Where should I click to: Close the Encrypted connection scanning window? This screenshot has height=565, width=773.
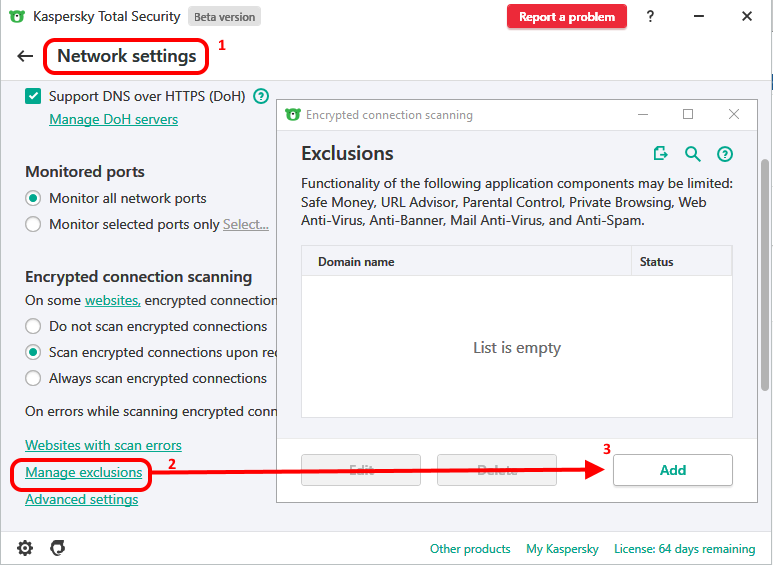[x=734, y=114]
